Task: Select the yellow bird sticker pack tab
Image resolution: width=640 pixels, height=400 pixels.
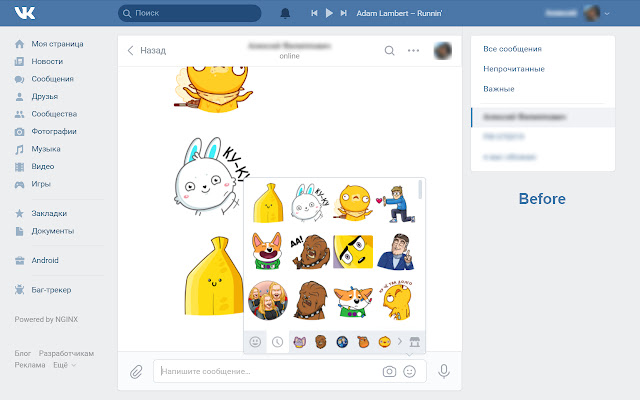Action: coord(384,342)
